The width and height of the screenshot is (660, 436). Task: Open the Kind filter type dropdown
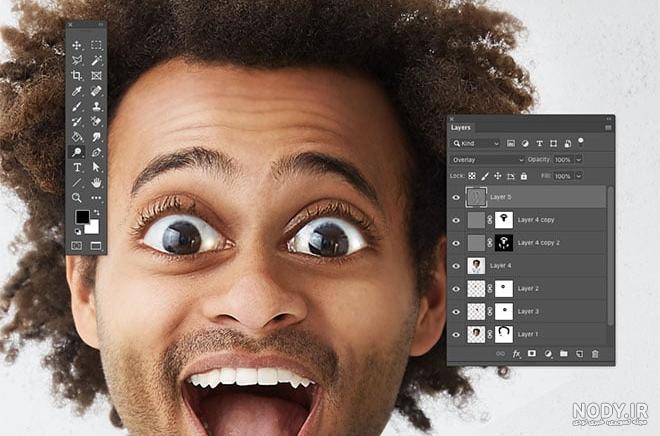[x=476, y=144]
